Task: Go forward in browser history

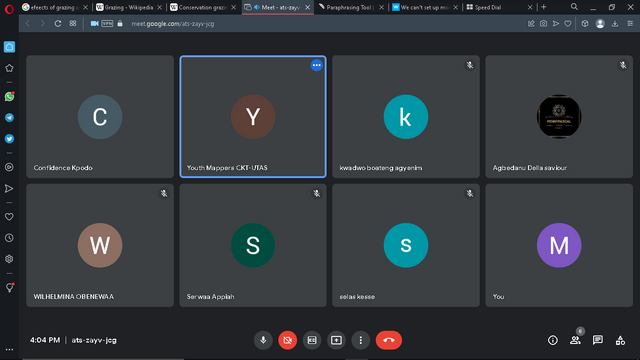Action: tap(42, 24)
